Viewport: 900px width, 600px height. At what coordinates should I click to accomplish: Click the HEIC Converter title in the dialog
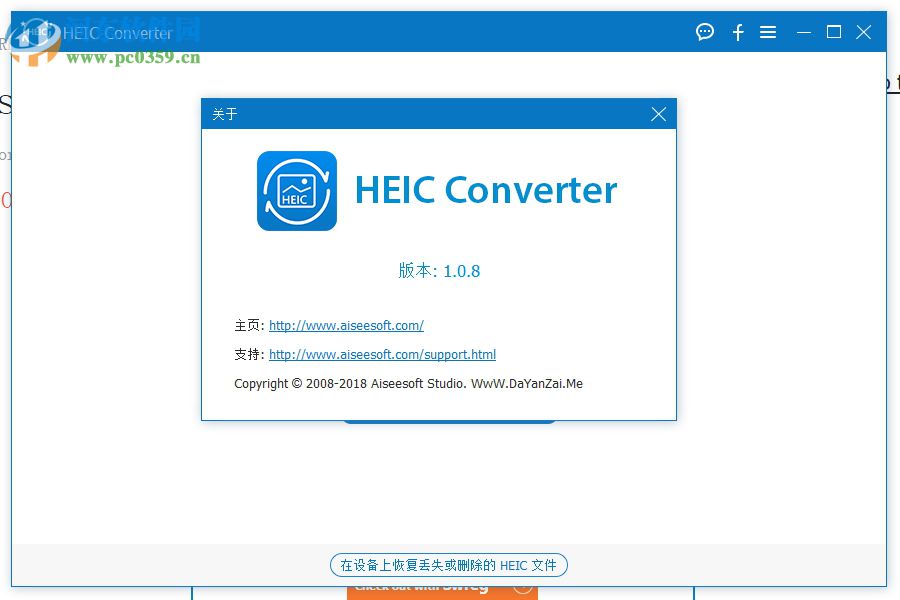[x=487, y=190]
